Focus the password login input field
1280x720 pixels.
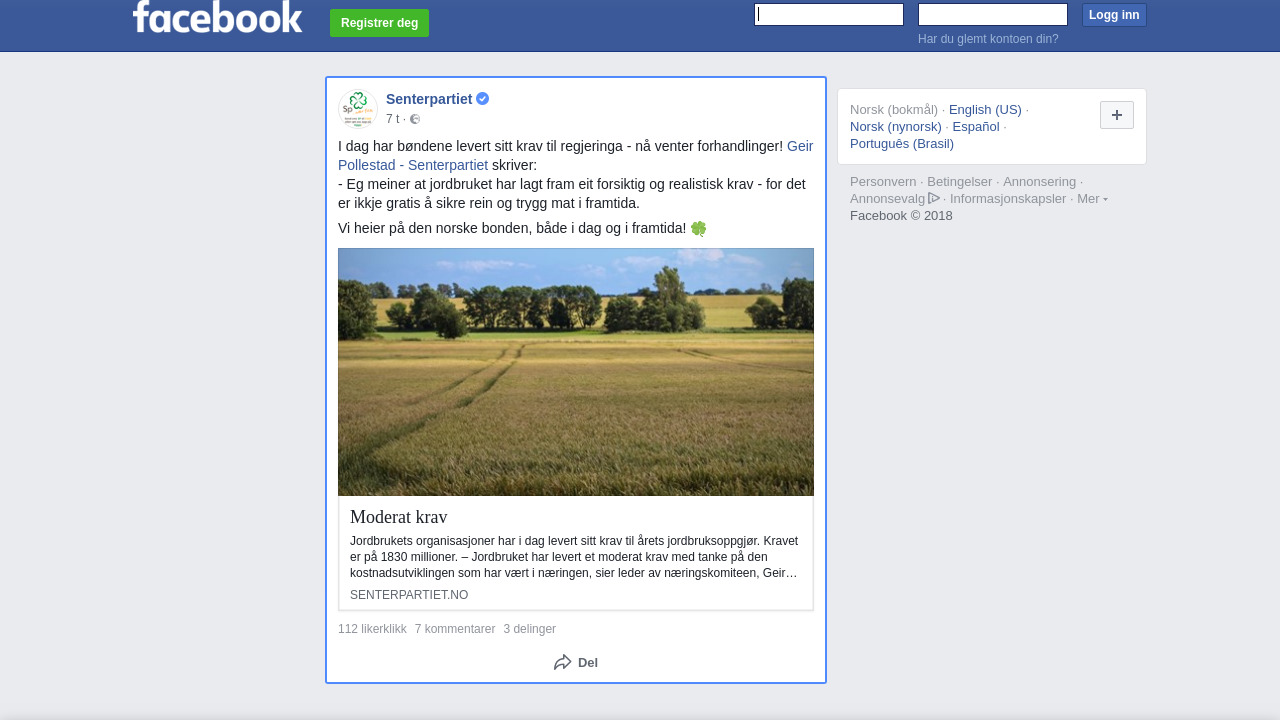point(993,14)
